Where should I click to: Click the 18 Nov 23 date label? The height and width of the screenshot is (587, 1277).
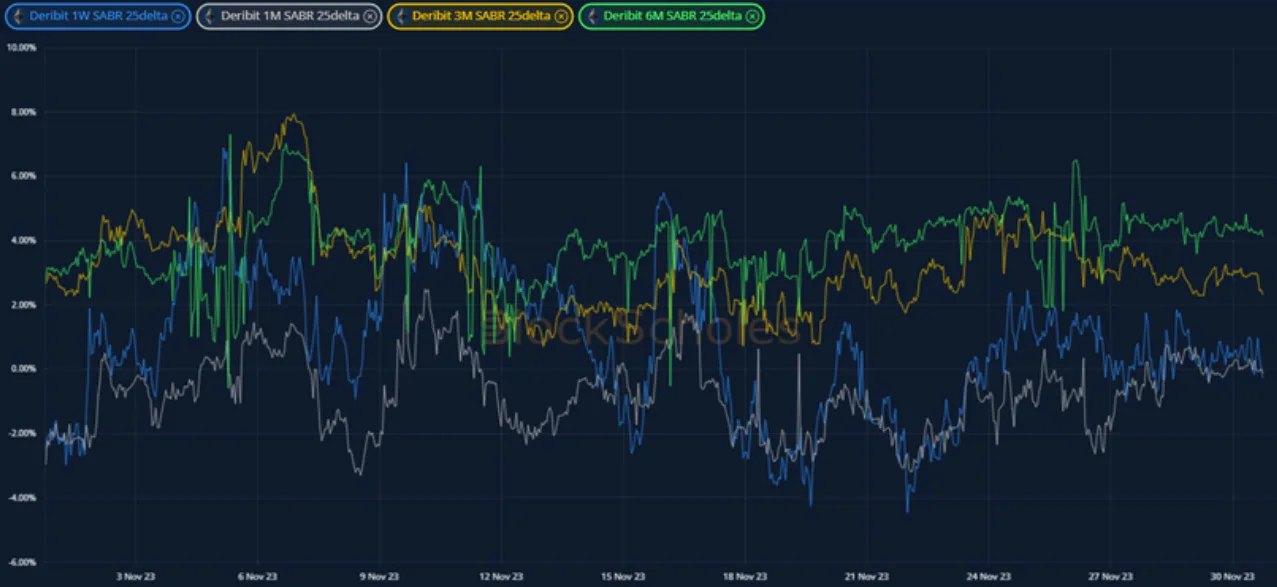(x=745, y=577)
